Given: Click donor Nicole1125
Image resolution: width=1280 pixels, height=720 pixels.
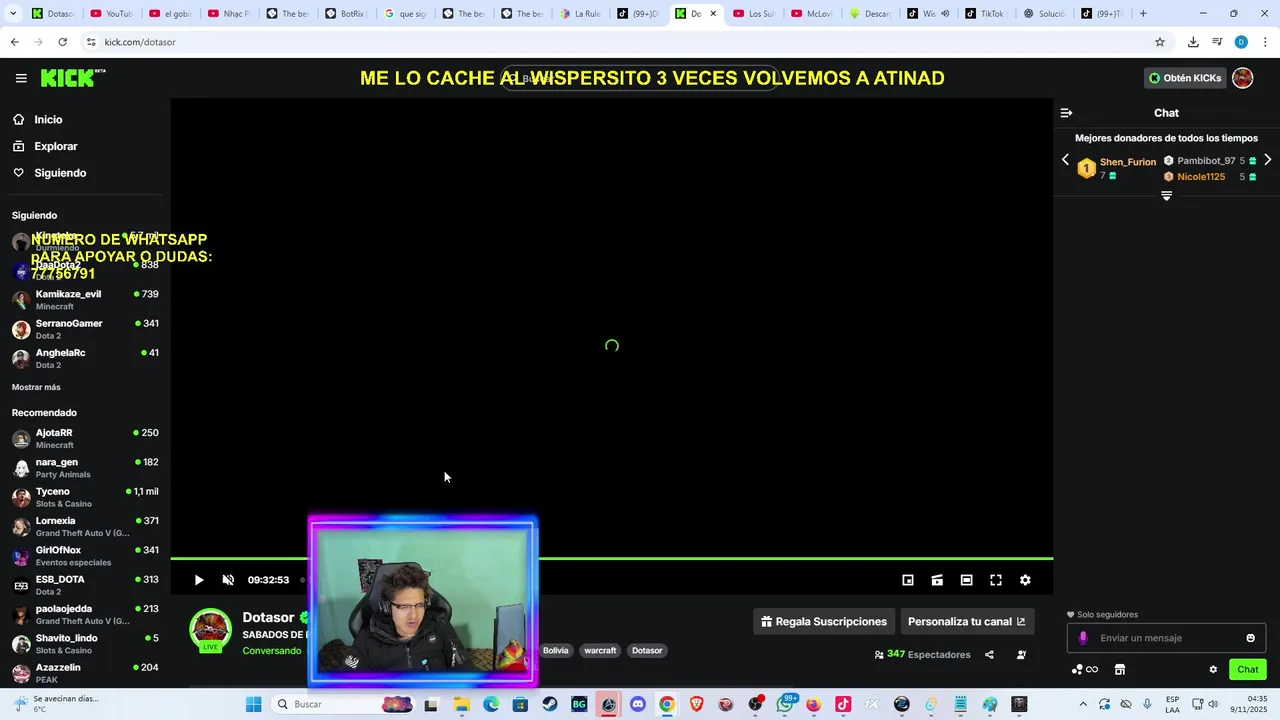Looking at the screenshot, I should pyautogui.click(x=1201, y=177).
